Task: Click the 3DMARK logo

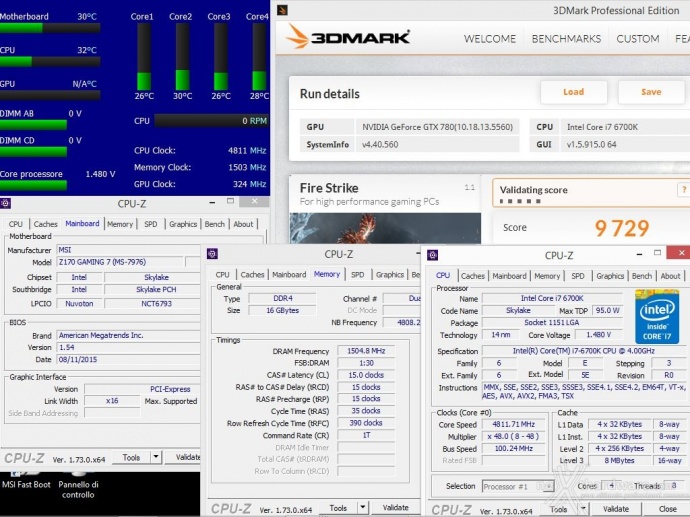Action: (348, 37)
